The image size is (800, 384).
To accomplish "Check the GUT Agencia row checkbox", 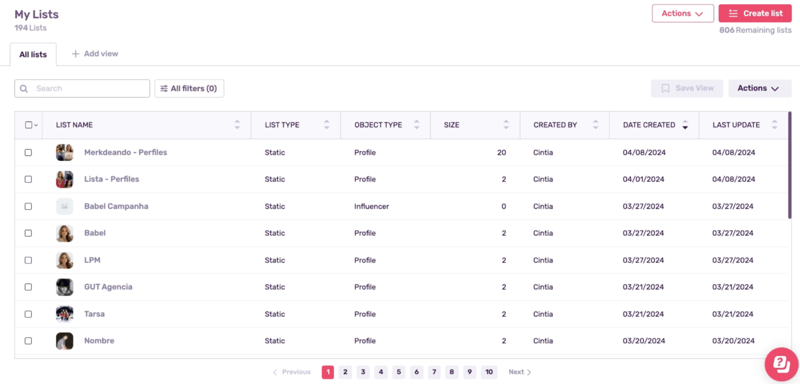I will (28, 287).
